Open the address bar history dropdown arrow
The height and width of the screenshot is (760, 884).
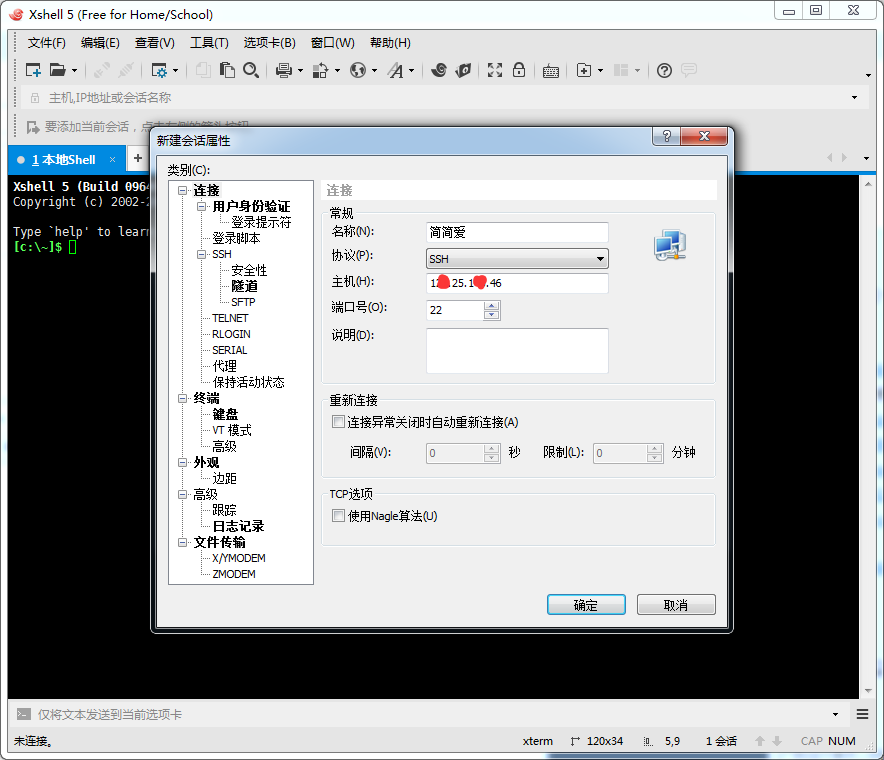point(855,98)
